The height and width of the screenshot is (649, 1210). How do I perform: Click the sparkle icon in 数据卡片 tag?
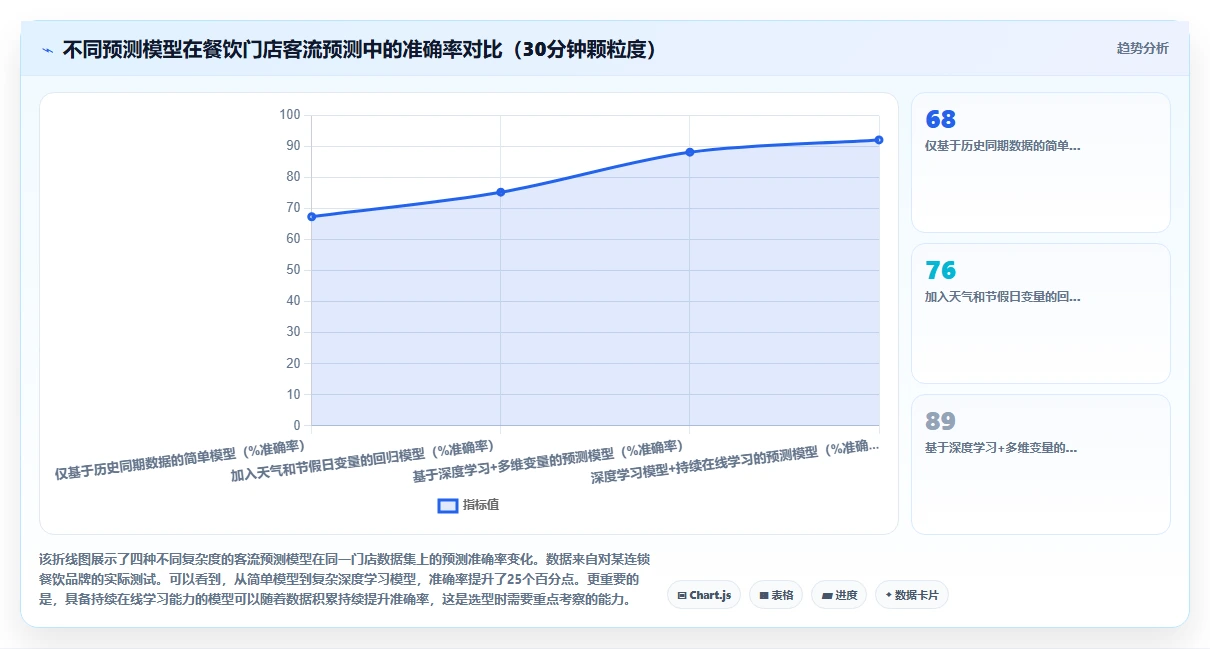click(888, 595)
